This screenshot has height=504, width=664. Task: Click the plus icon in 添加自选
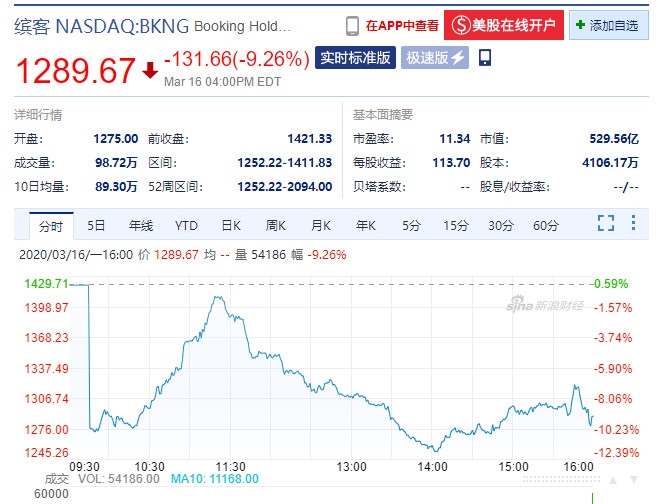(580, 25)
